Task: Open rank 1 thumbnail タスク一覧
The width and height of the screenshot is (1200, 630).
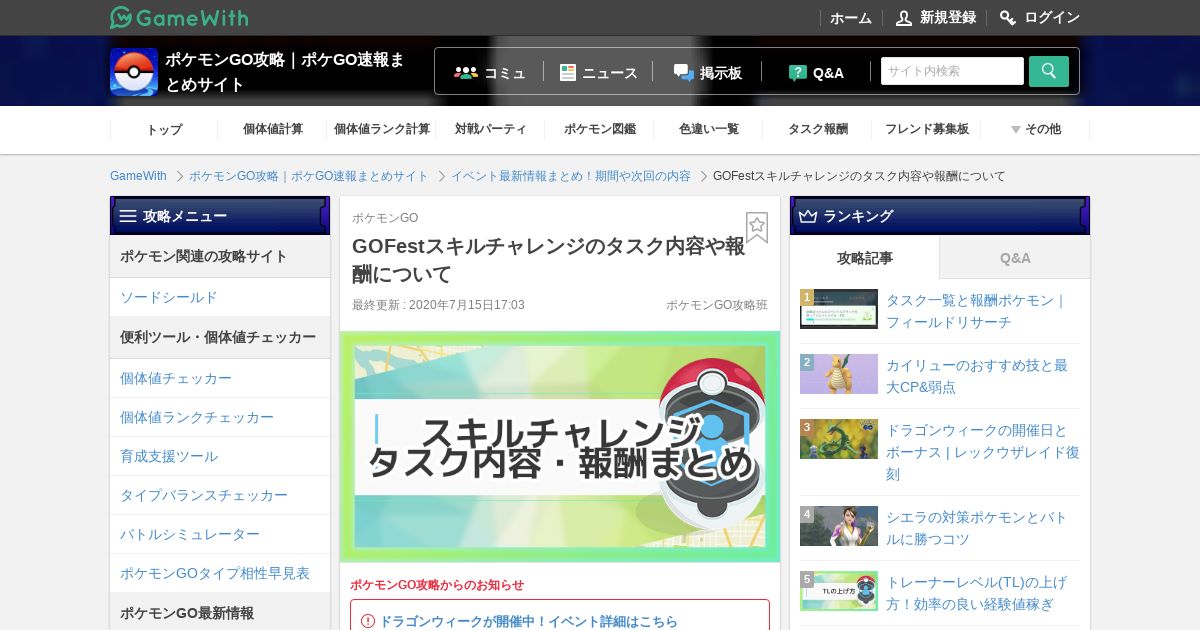Action: point(839,309)
